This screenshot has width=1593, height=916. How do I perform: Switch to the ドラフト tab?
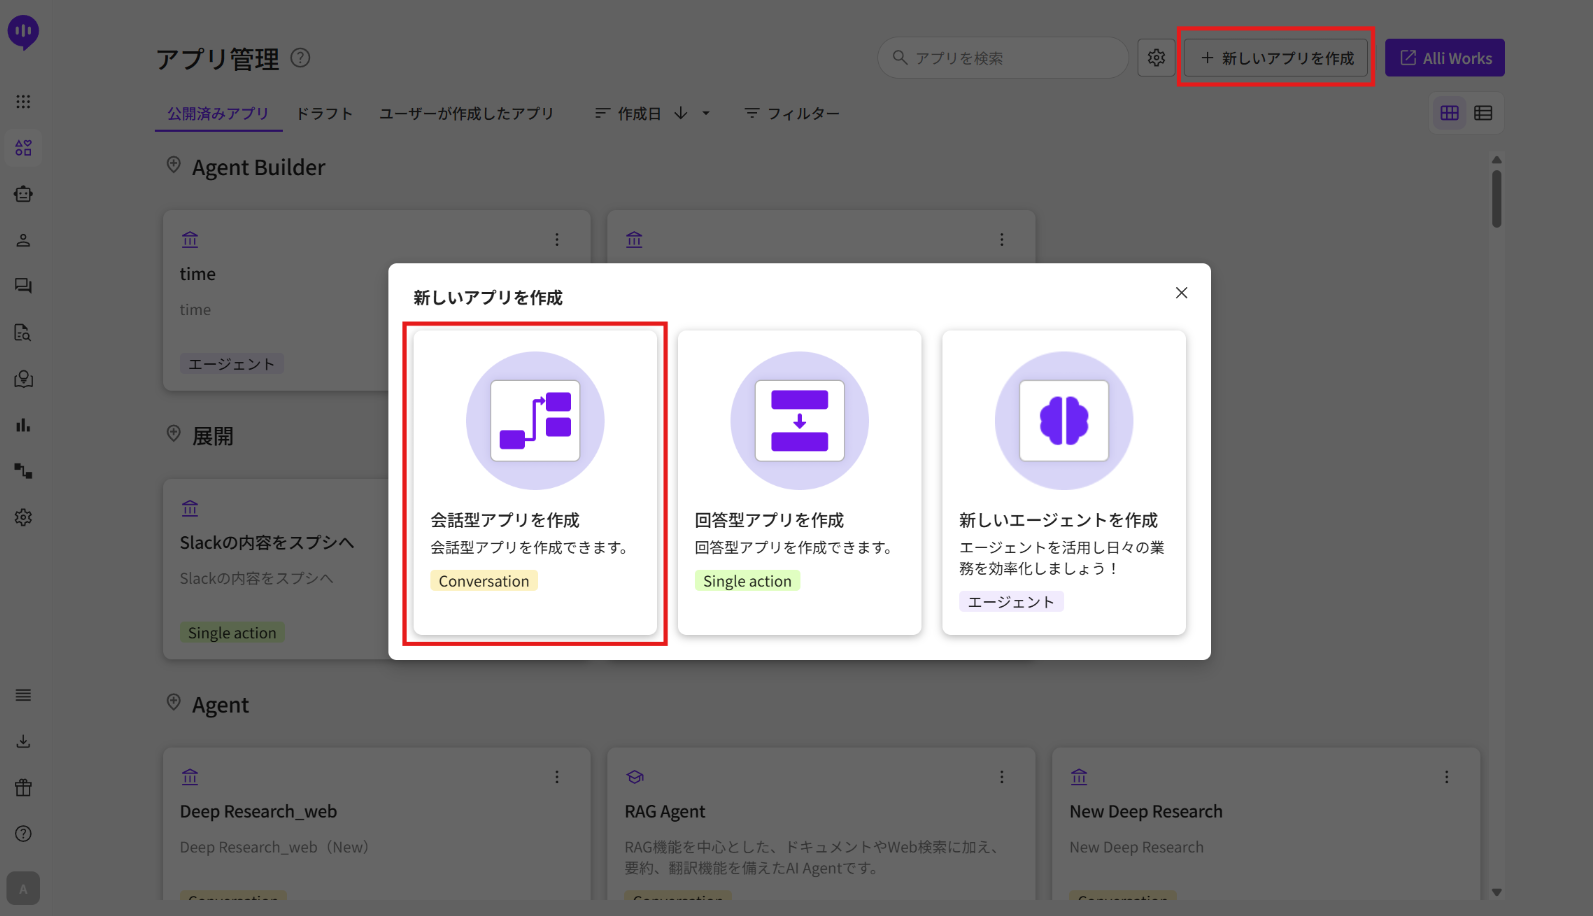(x=324, y=114)
